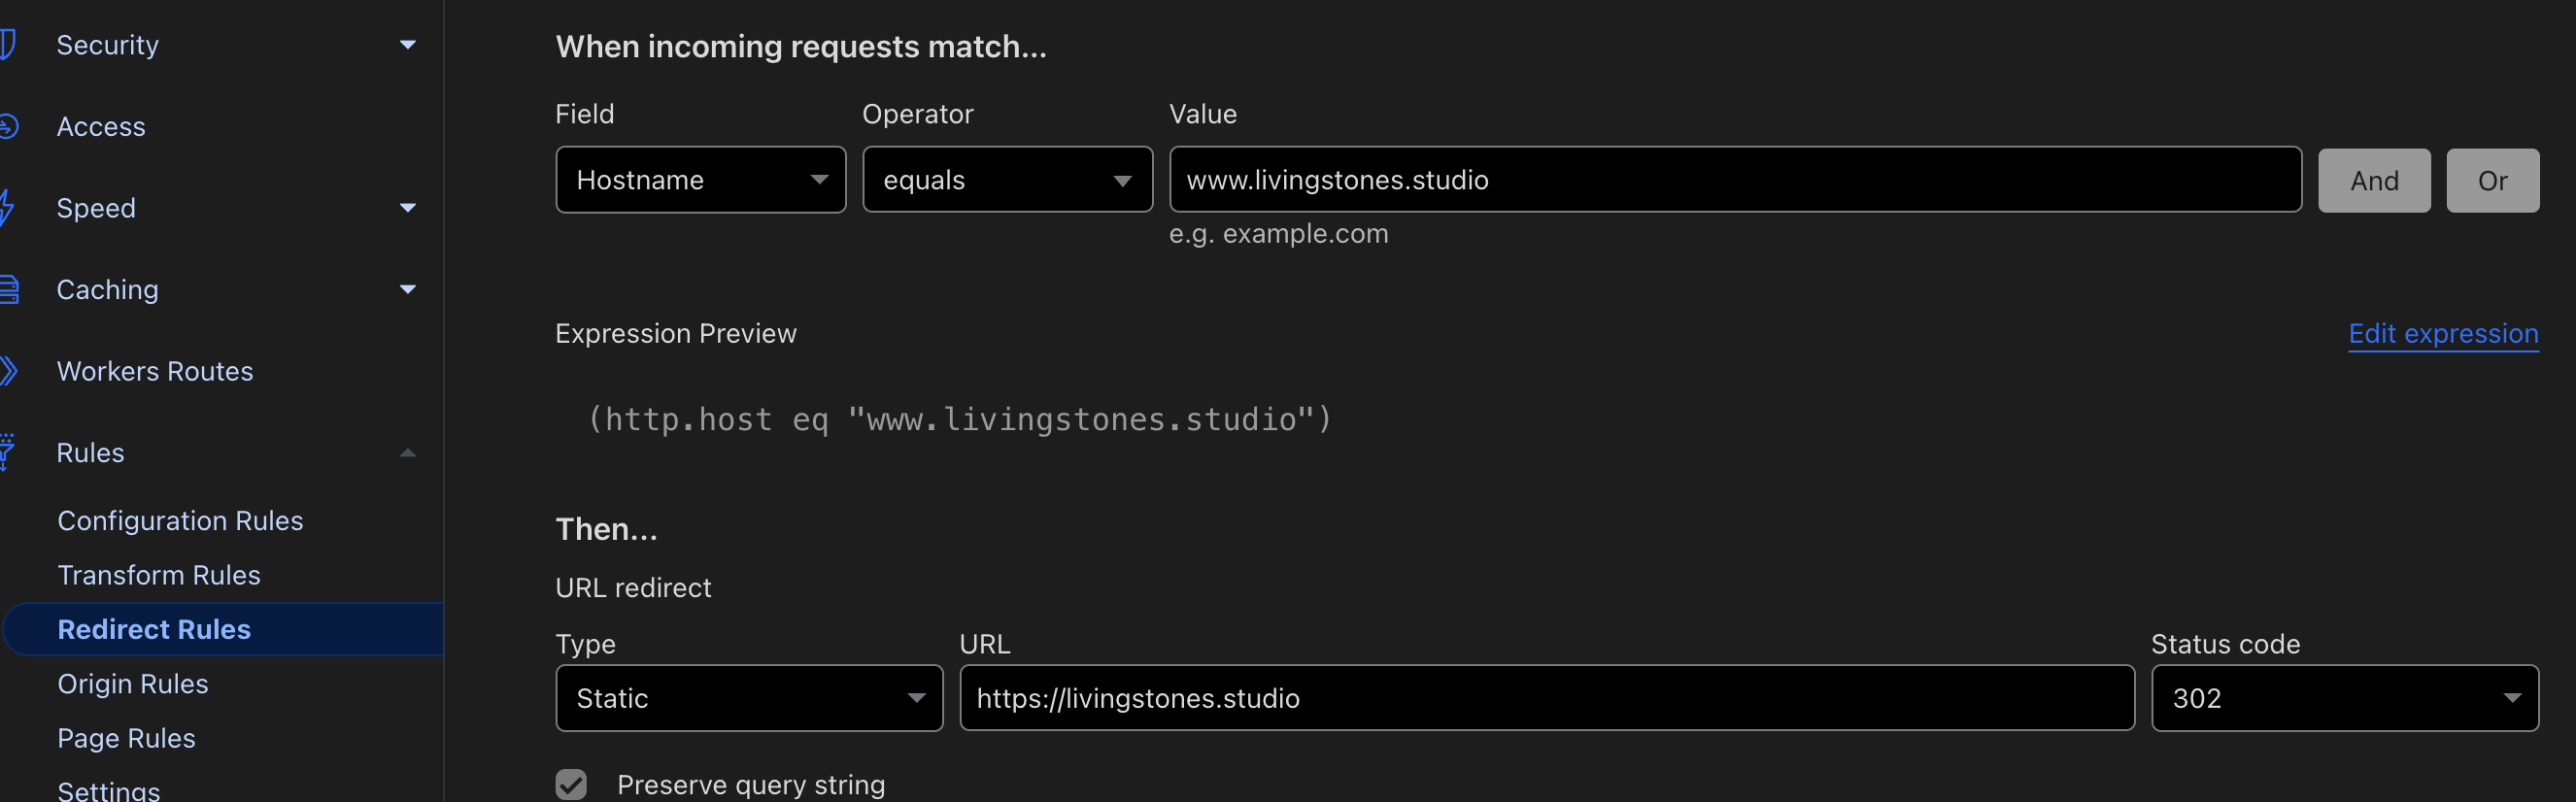Click the Caching storage icon
Screen dimensions: 2576x802
pos(8,290)
